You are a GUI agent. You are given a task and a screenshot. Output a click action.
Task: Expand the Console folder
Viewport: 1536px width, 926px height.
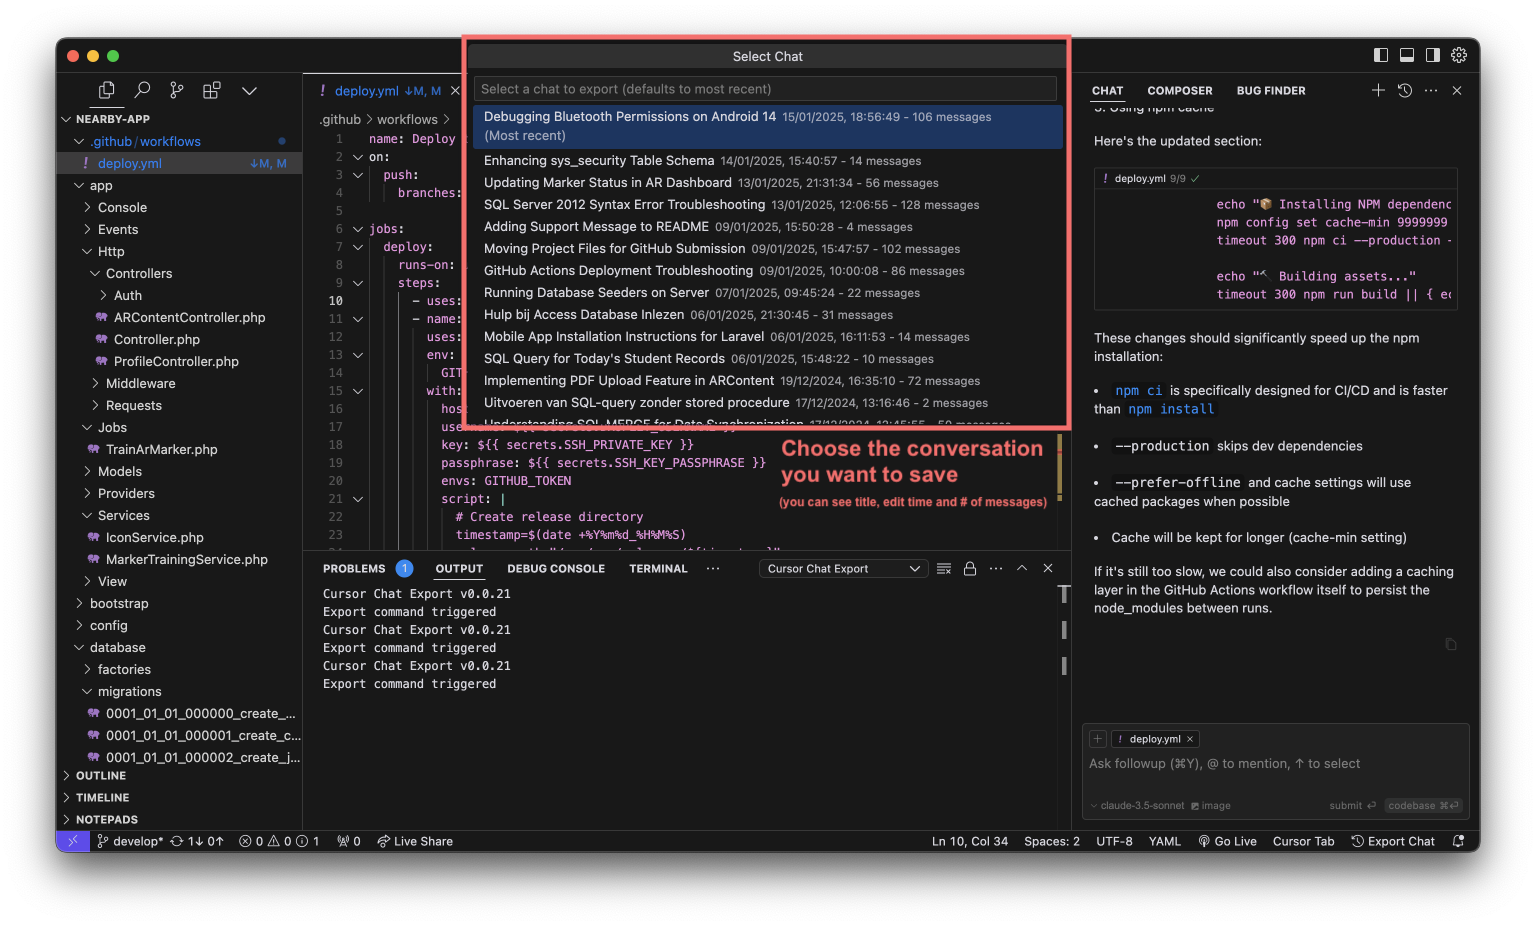coord(87,207)
